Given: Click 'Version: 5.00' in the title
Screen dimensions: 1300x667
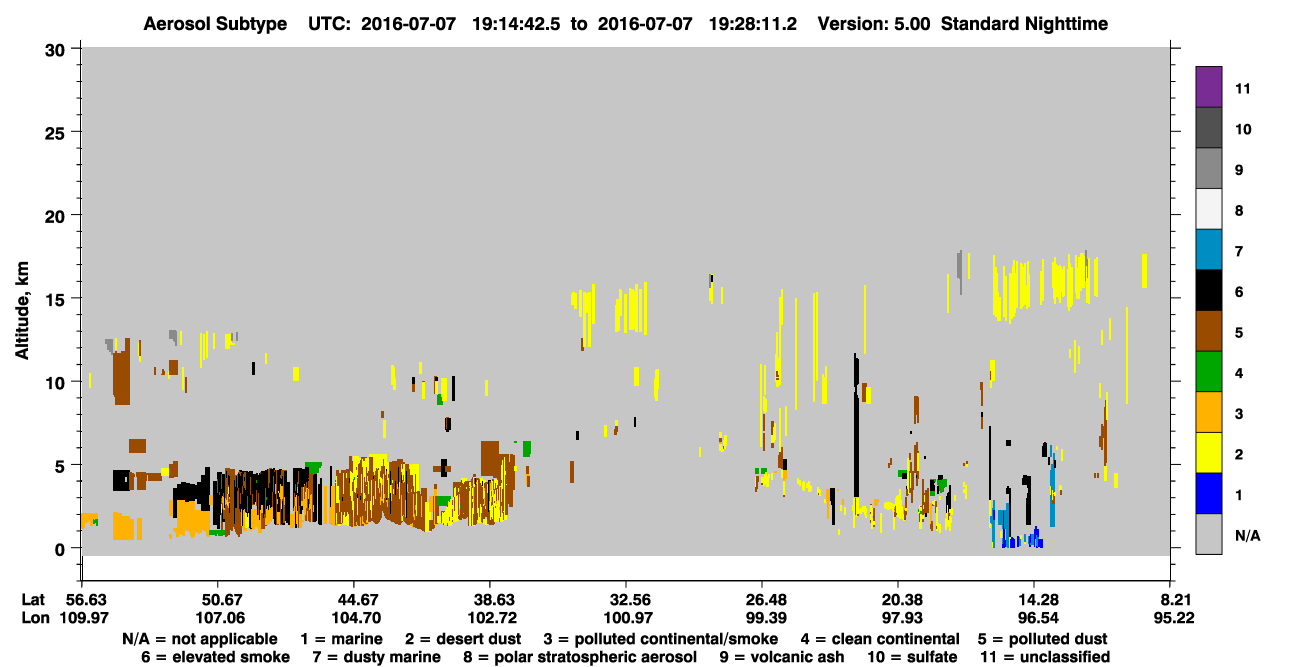Looking at the screenshot, I should pyautogui.click(x=871, y=23).
